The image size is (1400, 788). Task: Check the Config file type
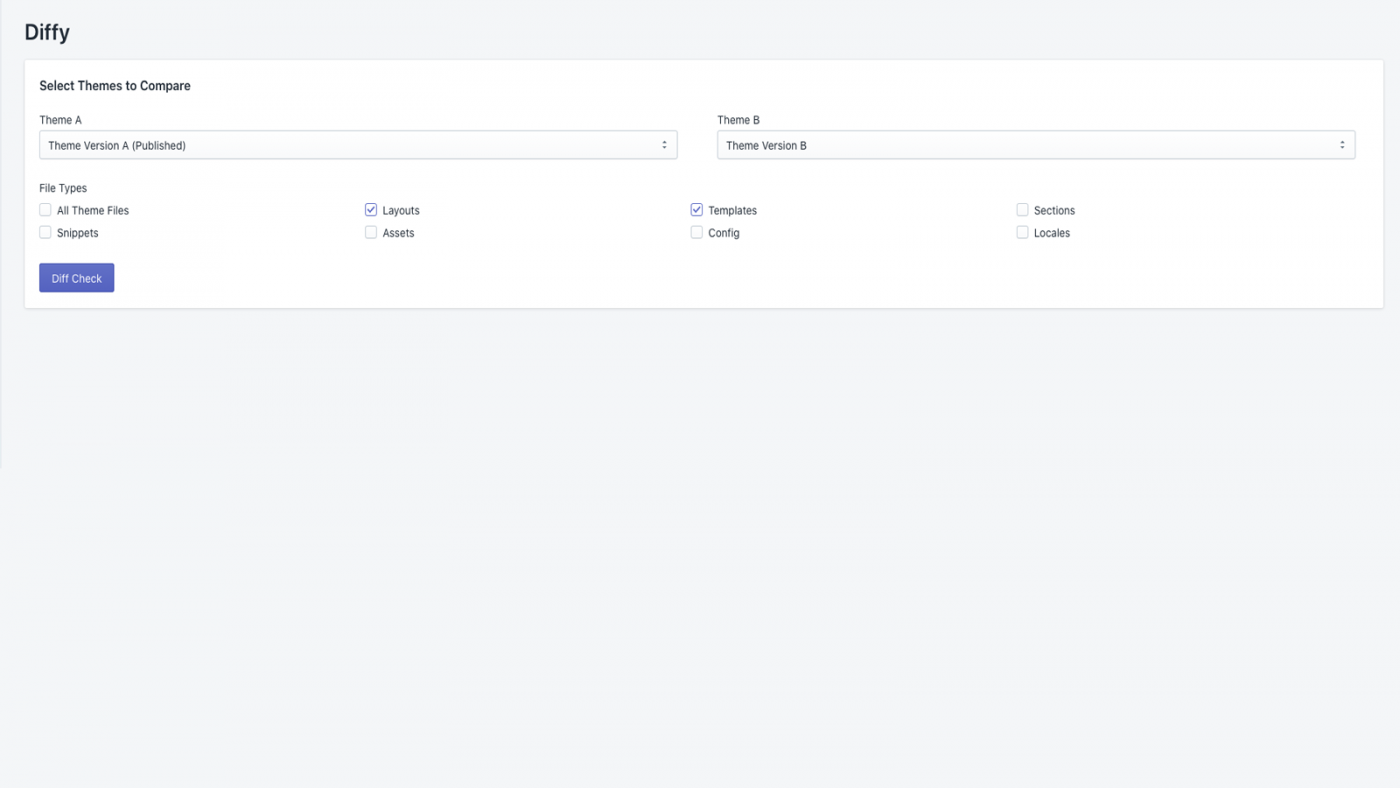697,232
